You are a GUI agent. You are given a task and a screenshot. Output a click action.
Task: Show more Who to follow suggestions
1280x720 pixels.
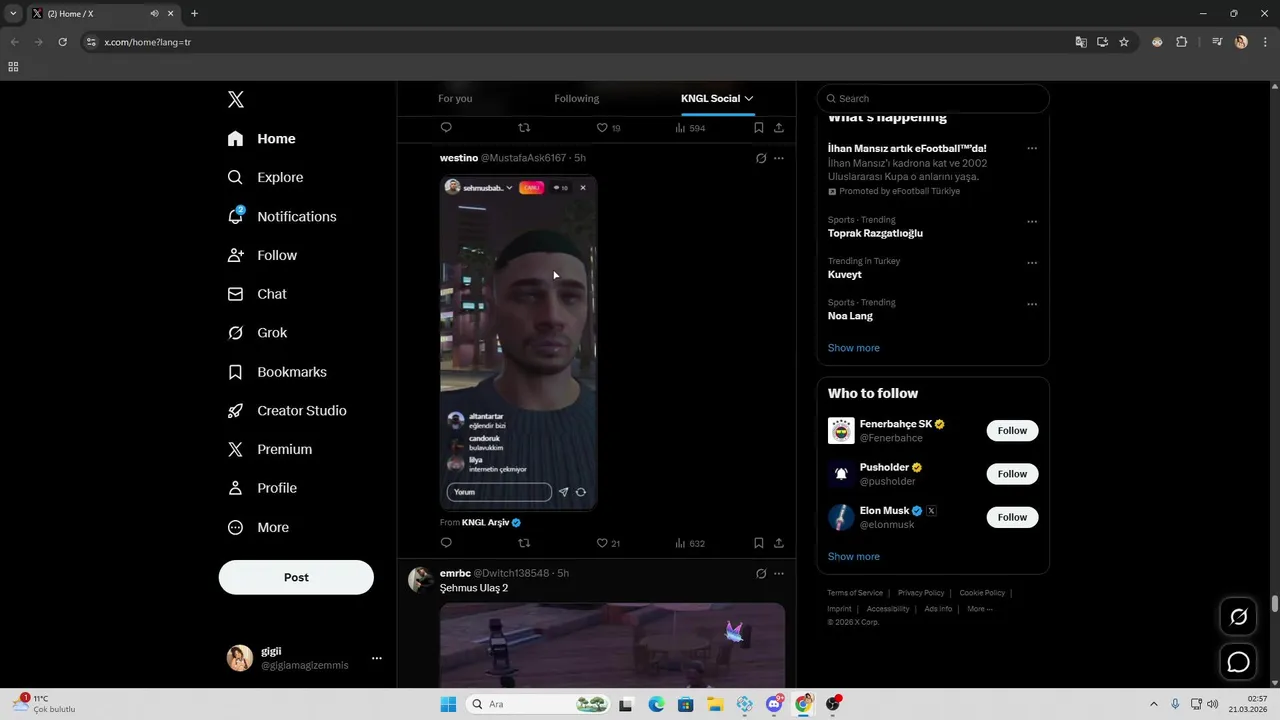(x=853, y=556)
